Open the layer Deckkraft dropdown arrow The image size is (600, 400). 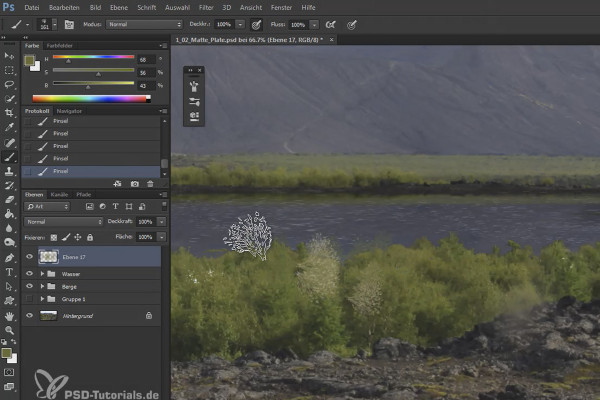click(x=162, y=222)
